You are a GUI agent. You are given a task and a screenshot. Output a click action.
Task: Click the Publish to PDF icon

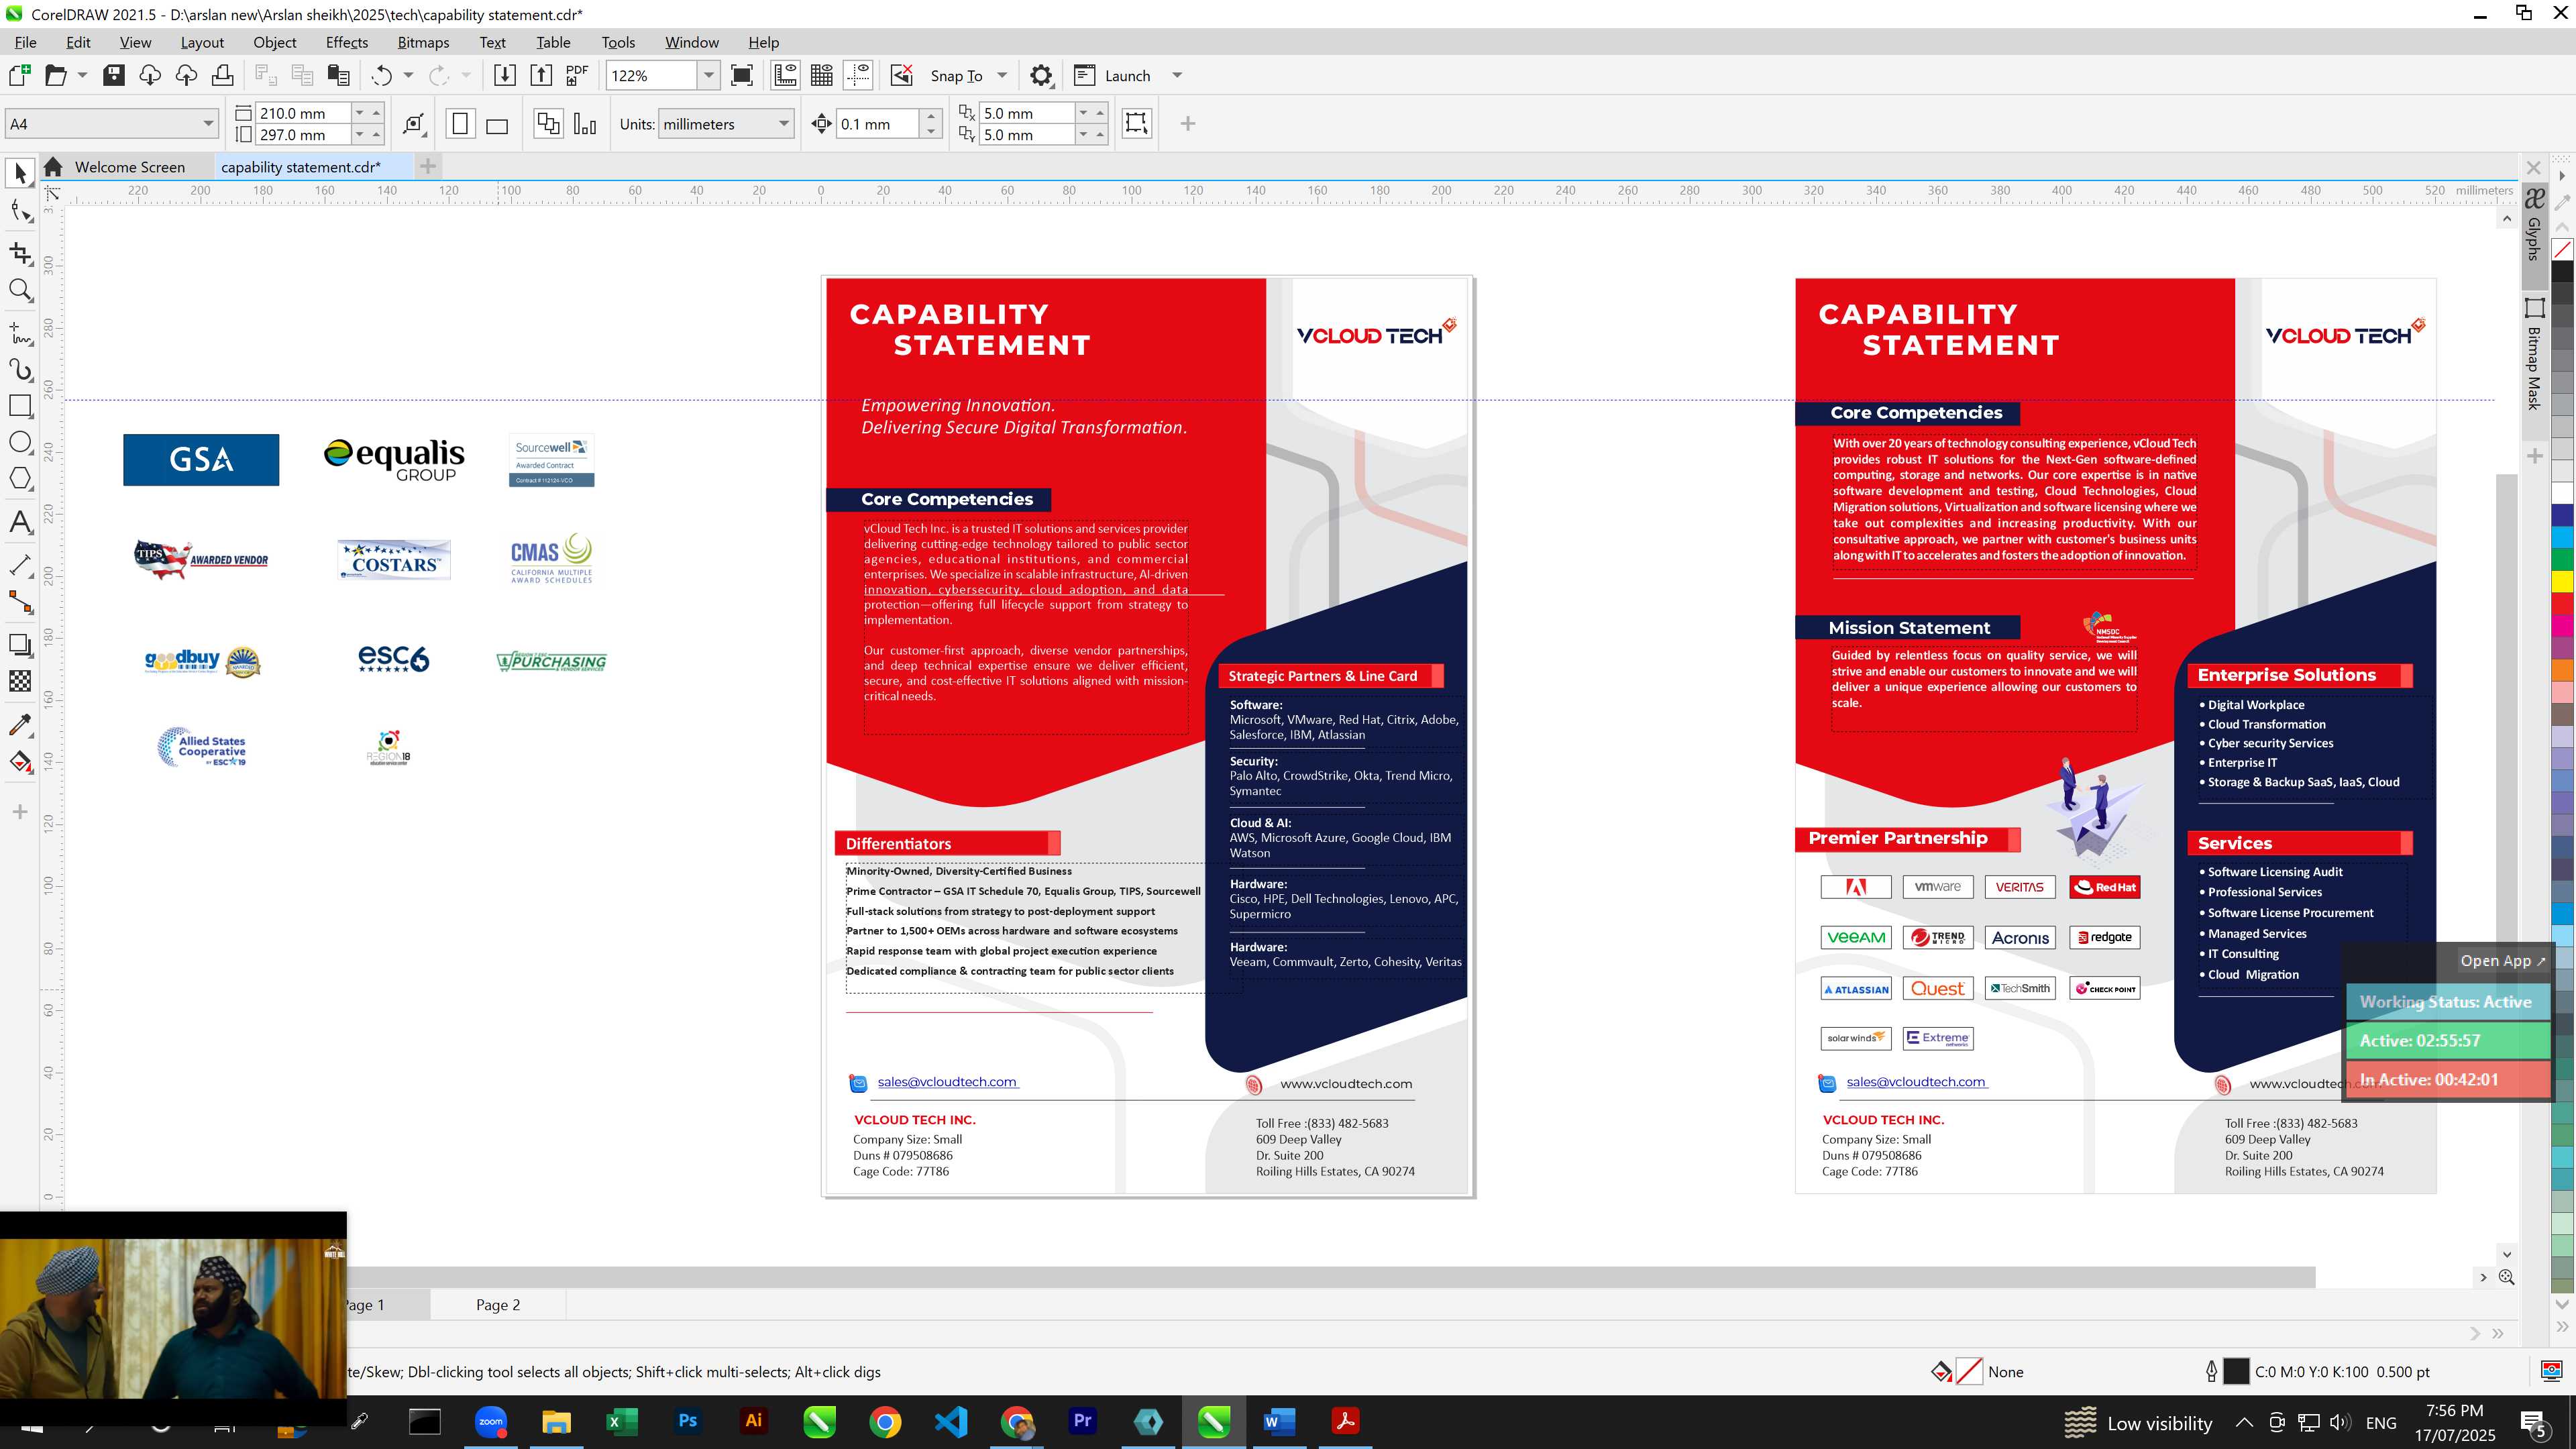point(577,75)
